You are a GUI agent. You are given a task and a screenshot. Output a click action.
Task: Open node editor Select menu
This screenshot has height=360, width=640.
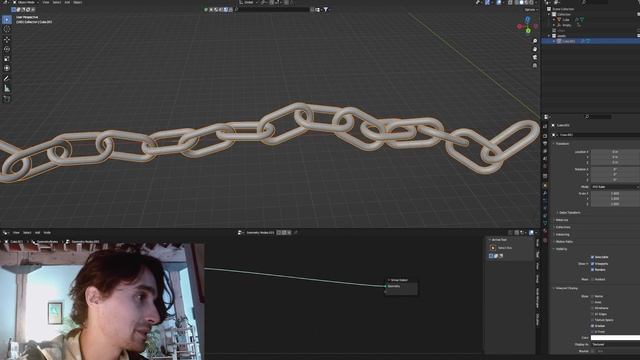pyautogui.click(x=27, y=233)
